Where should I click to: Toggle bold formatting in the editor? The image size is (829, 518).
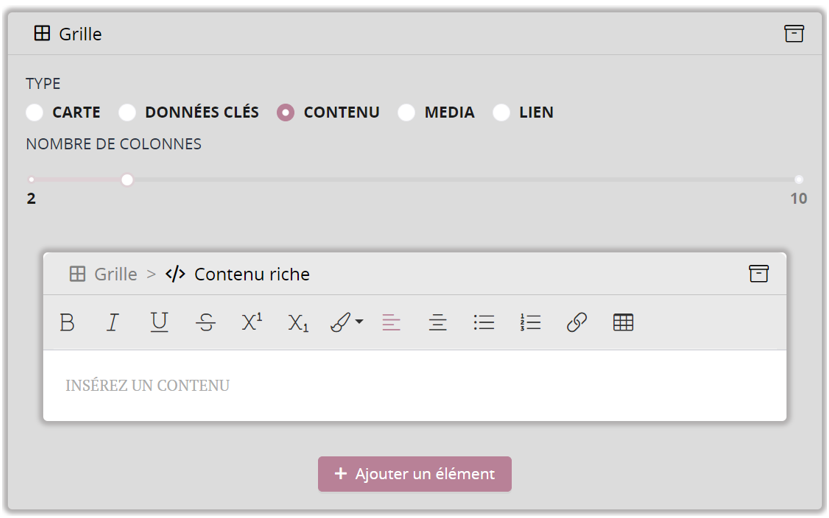pos(67,322)
